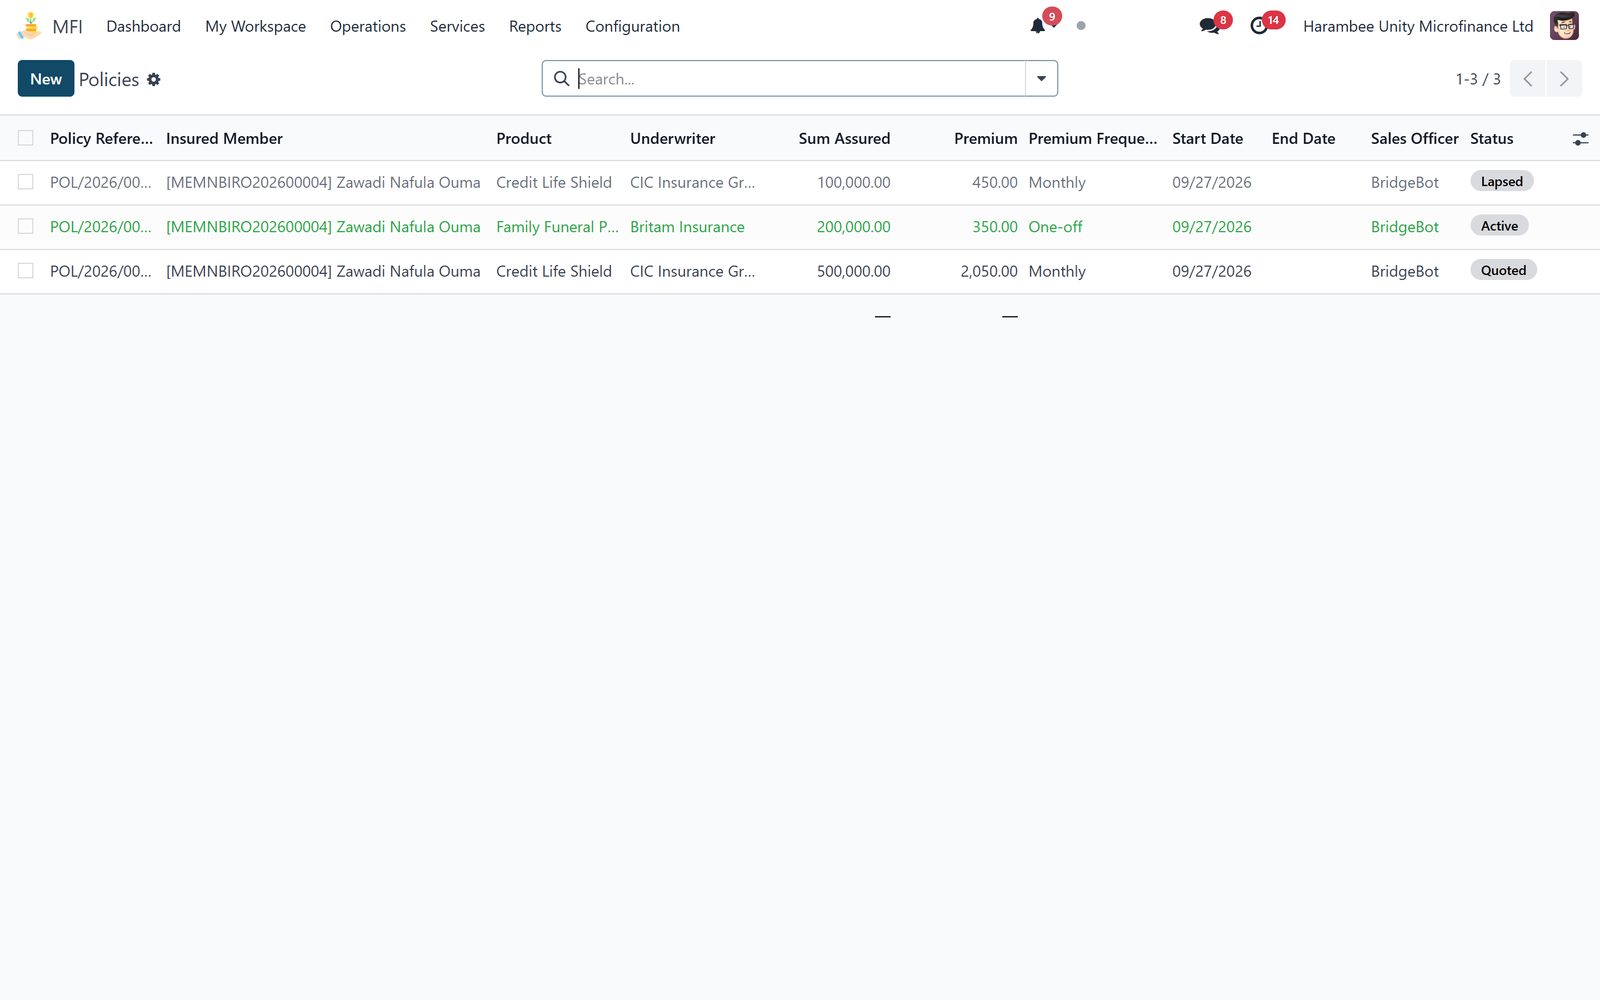Sort by Insured Member column header
Screen dimensions: 1600x1000
click(x=224, y=139)
